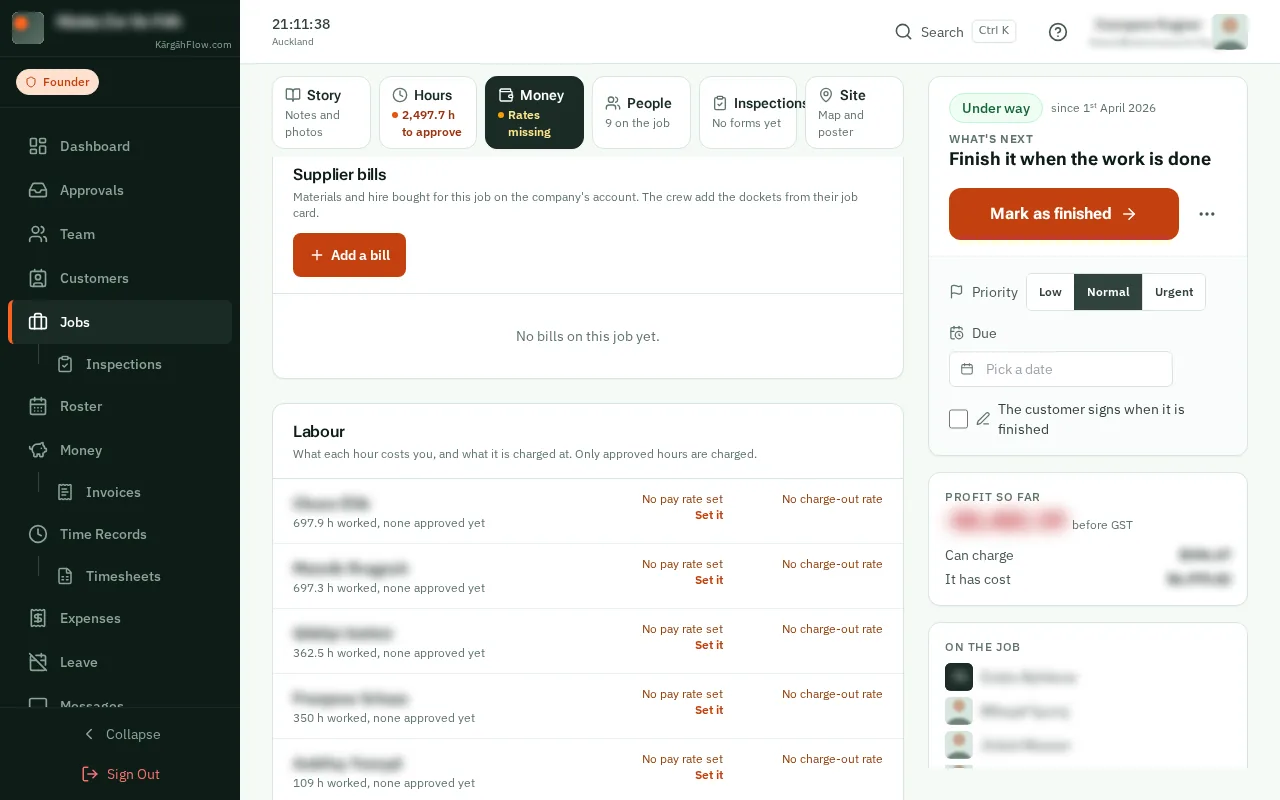This screenshot has width=1280, height=800.
Task: Click the Leave calendar-off icon
Action: pyautogui.click(x=38, y=662)
